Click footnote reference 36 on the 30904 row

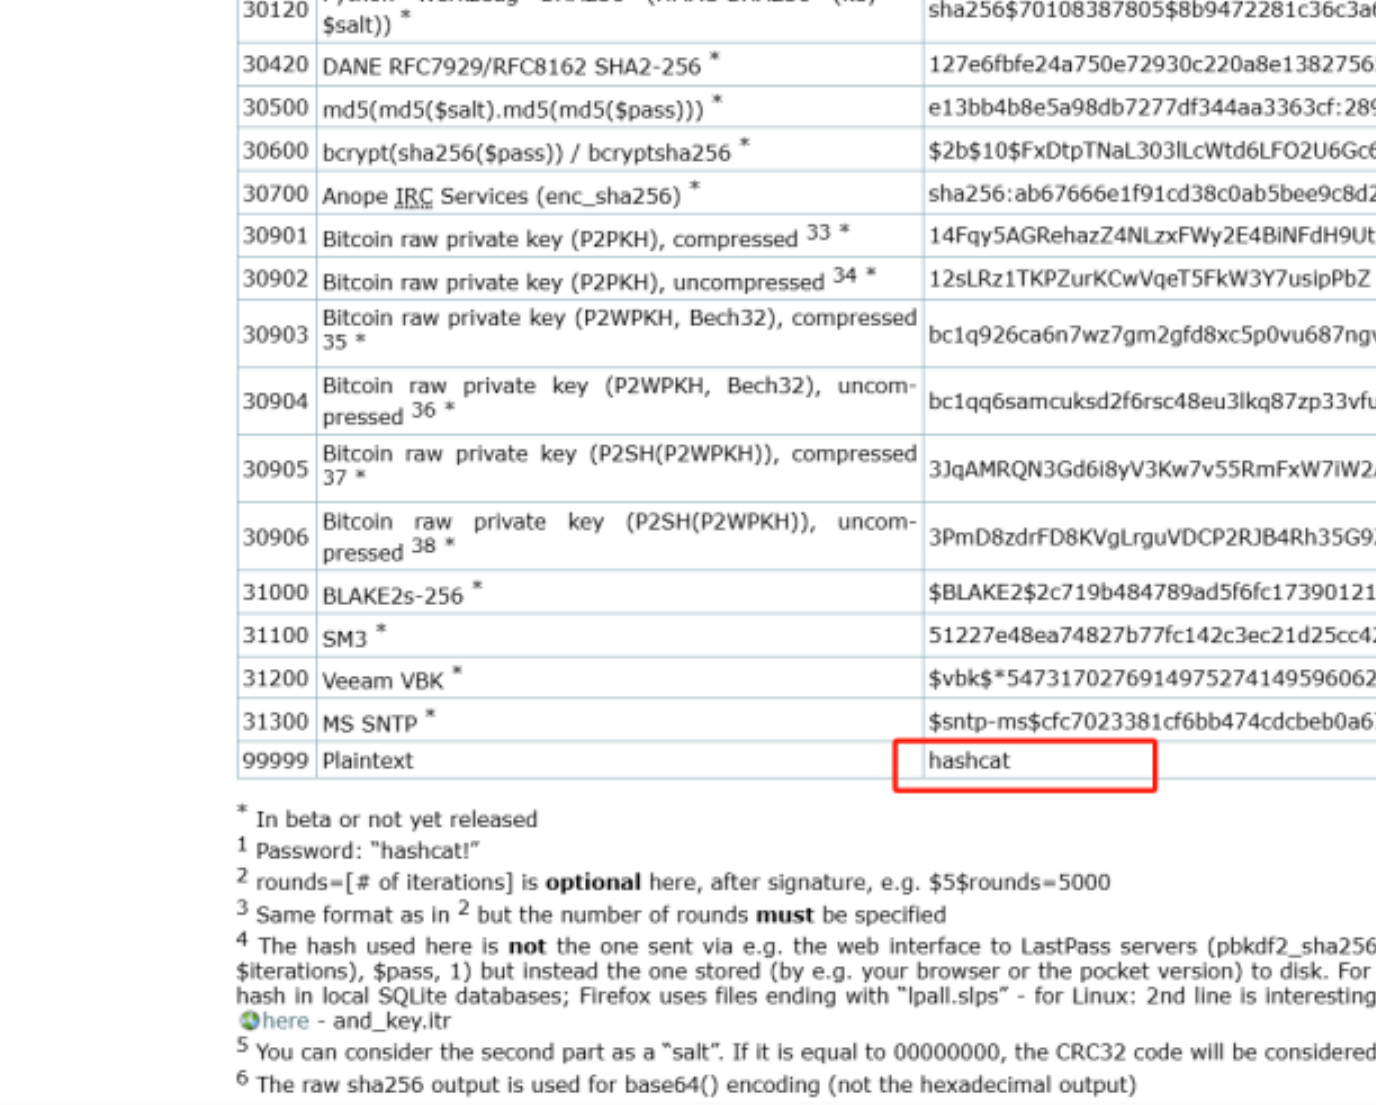423,410
